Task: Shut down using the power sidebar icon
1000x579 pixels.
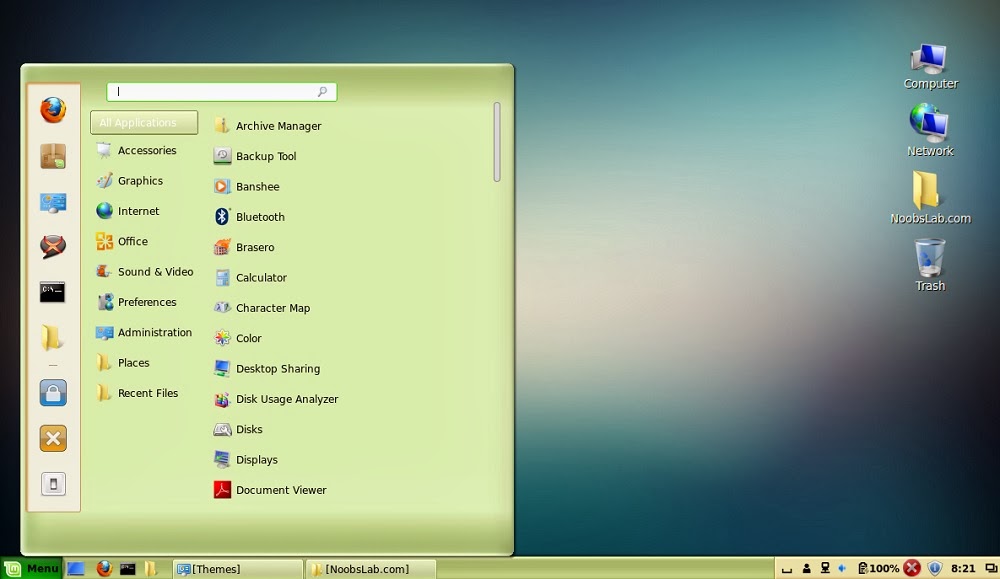Action: click(52, 483)
